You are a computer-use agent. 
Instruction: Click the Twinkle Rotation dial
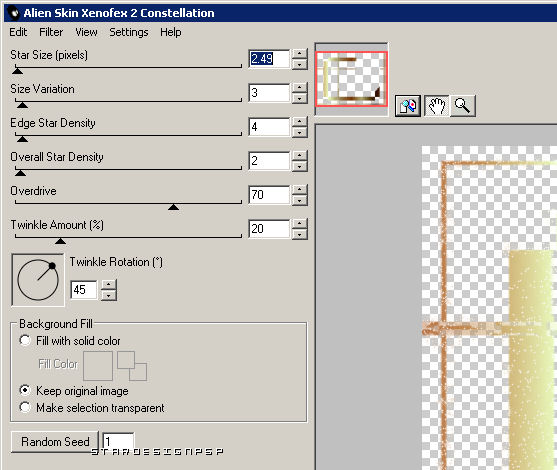click(x=38, y=280)
